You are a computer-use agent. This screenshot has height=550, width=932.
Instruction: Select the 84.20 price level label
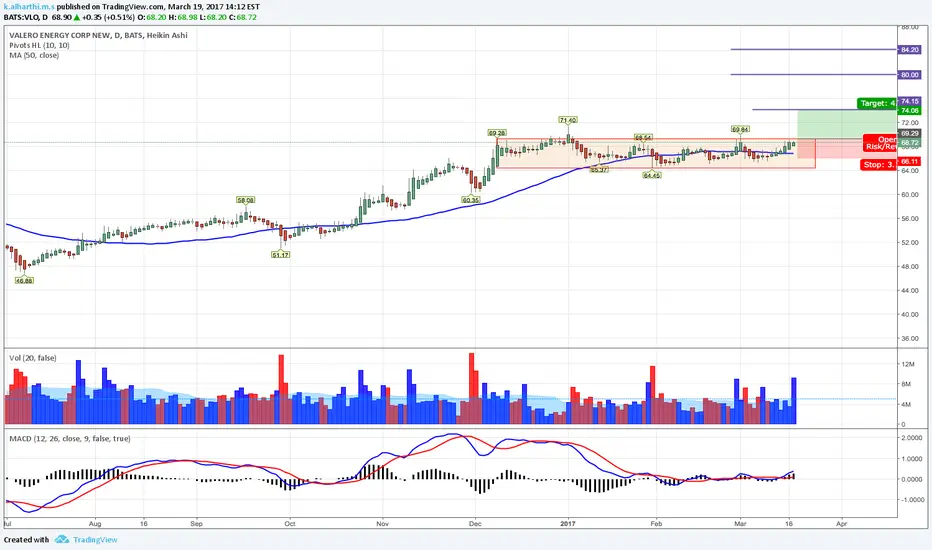pyautogui.click(x=909, y=50)
